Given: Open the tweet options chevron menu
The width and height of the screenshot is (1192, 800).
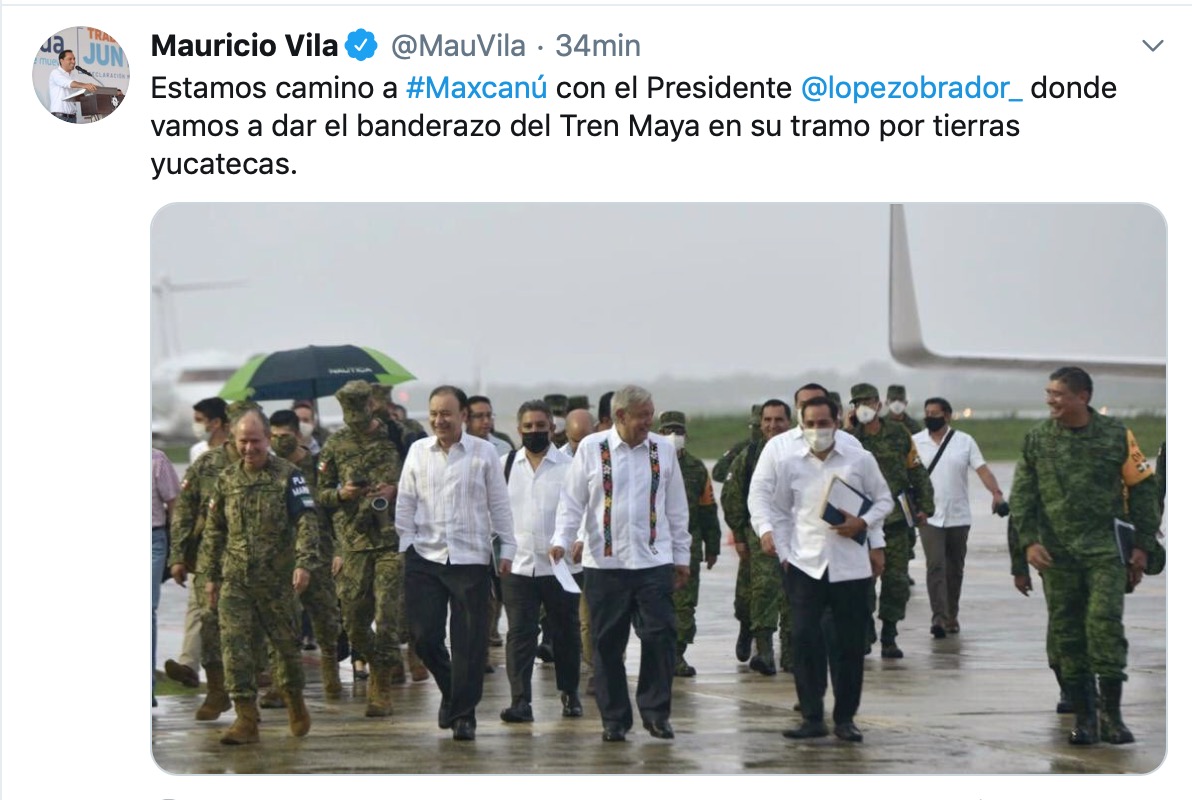Looking at the screenshot, I should pos(1152,46).
